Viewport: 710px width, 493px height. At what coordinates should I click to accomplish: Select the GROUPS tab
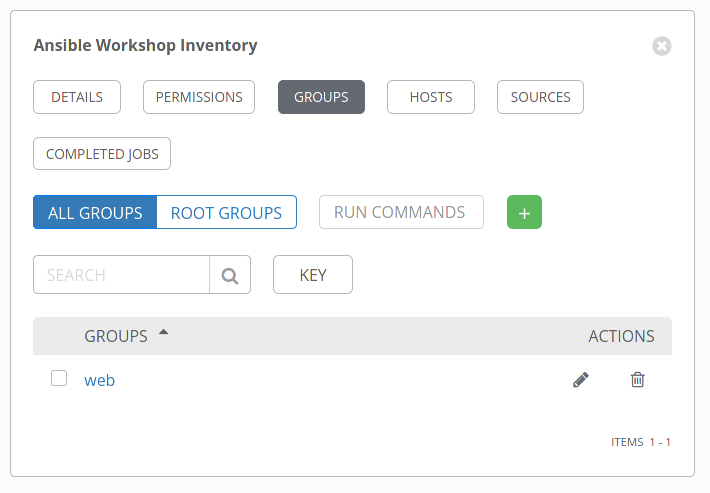321,97
